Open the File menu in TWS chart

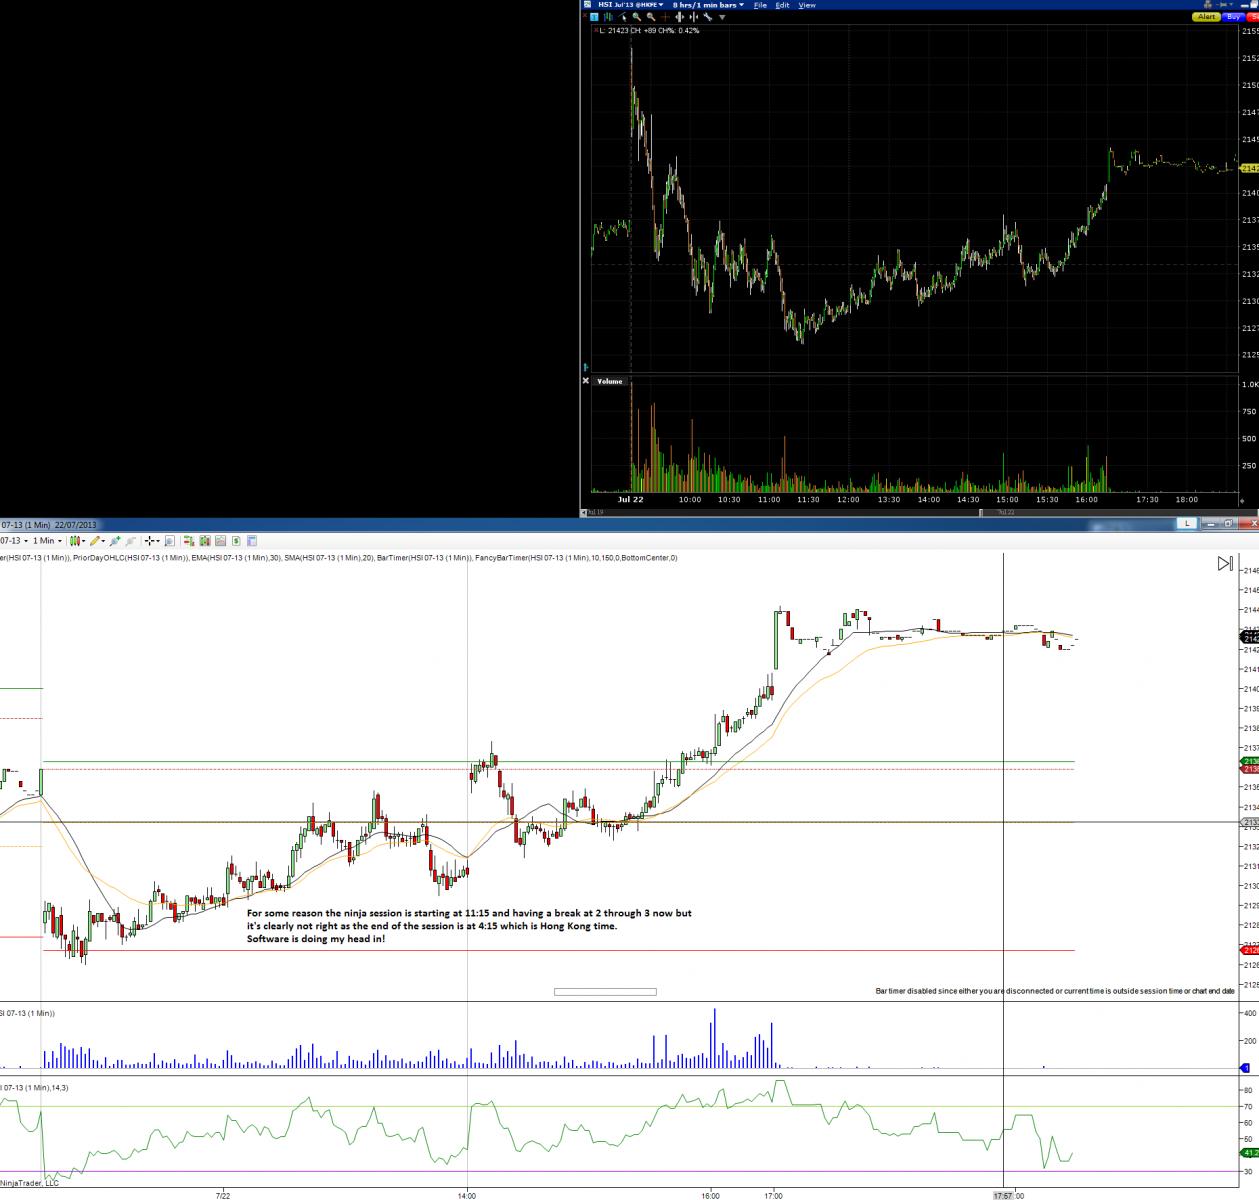click(x=760, y=5)
